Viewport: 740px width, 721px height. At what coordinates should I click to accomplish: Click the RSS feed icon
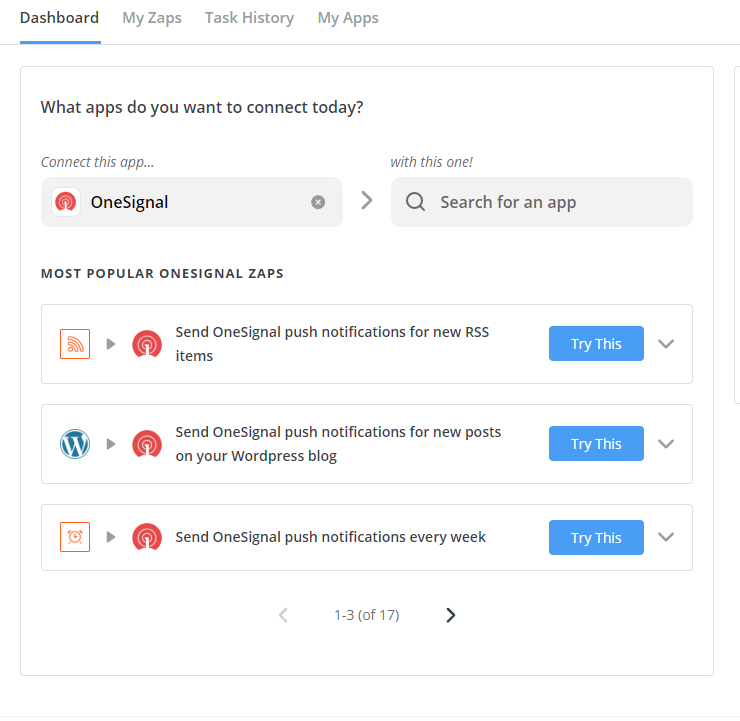[x=75, y=344]
